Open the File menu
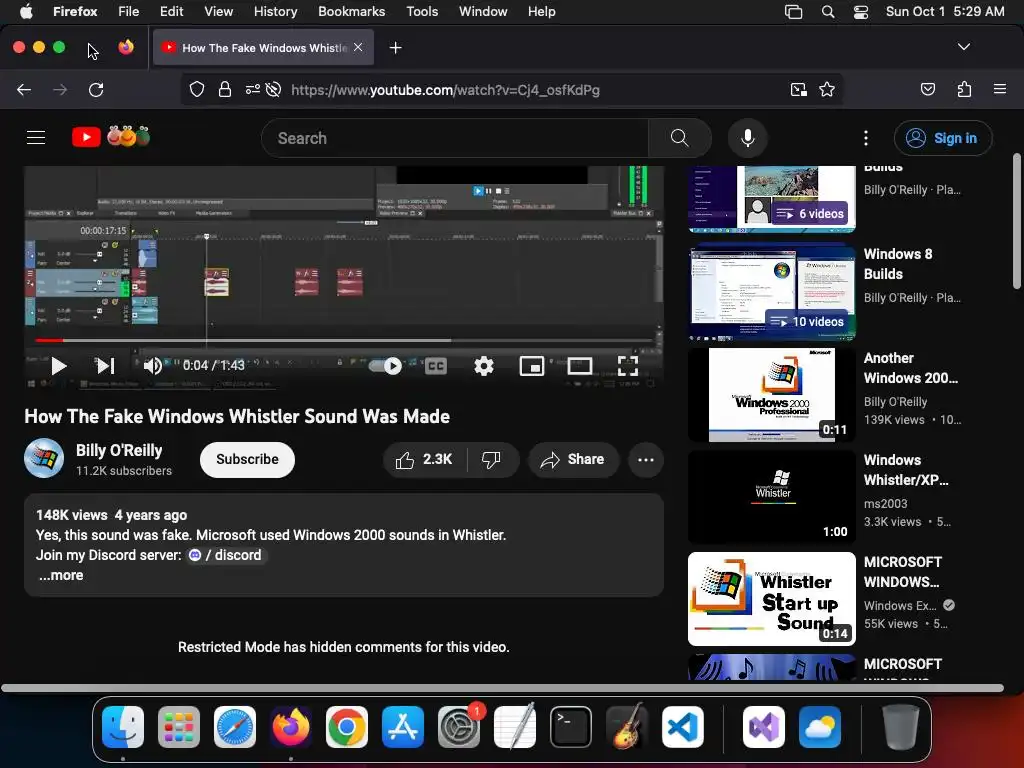The height and width of the screenshot is (768, 1024). click(129, 11)
